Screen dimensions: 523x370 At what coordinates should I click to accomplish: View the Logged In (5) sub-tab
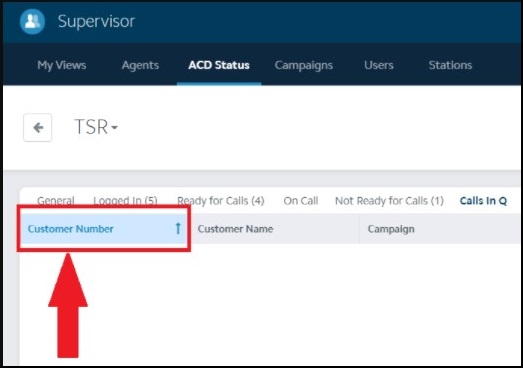click(125, 201)
